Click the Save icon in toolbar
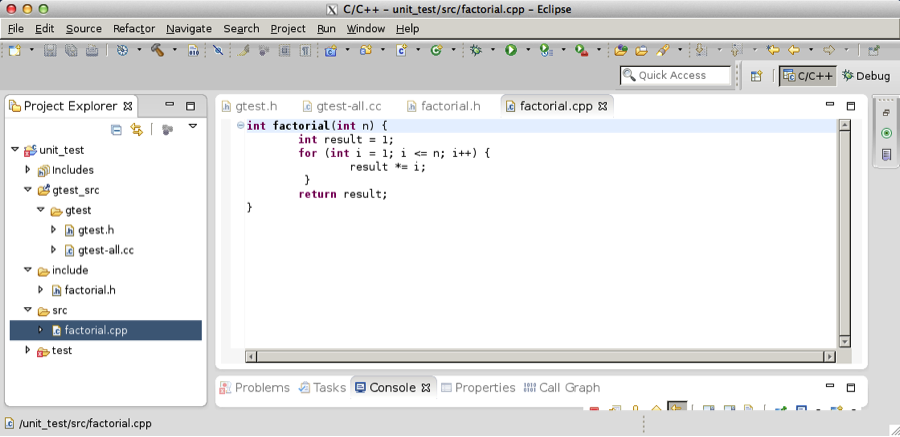Screen dimensions: 900x437 (50, 51)
